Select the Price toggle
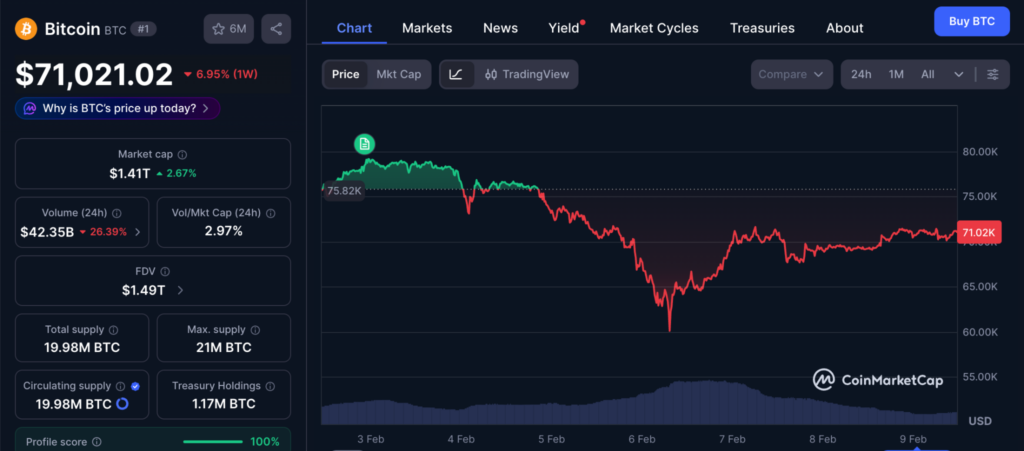1024x451 pixels. pos(345,74)
